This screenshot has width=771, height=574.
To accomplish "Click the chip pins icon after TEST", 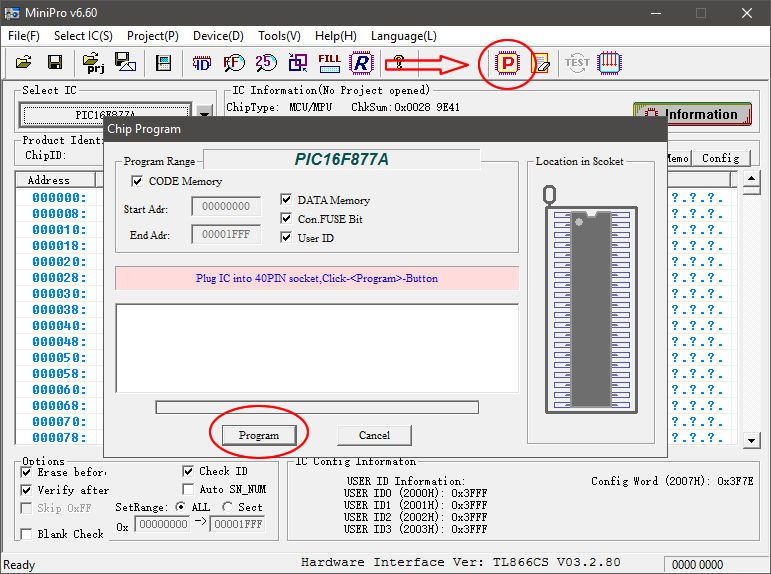I will click(609, 62).
